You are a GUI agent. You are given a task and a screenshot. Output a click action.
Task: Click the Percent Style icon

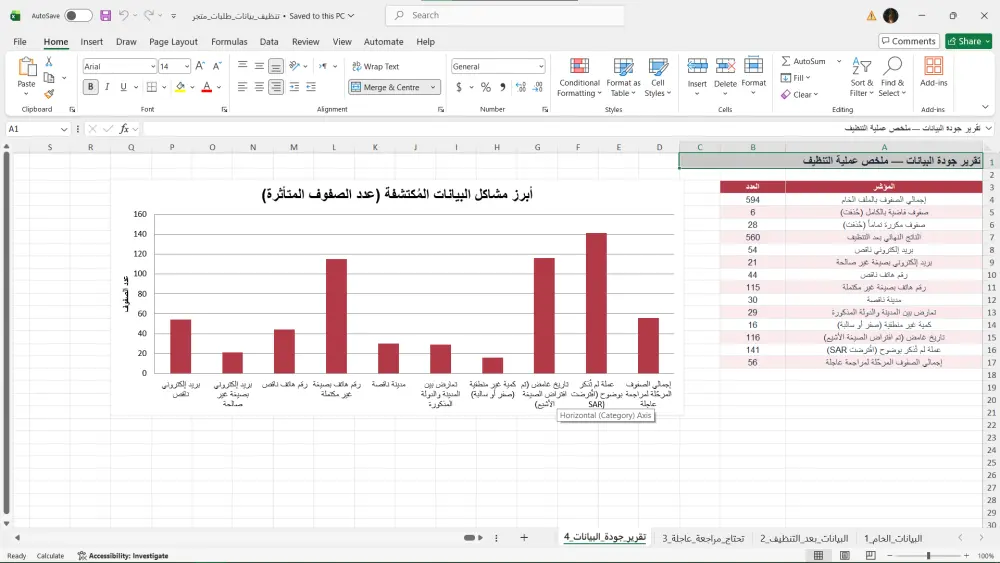pos(486,87)
